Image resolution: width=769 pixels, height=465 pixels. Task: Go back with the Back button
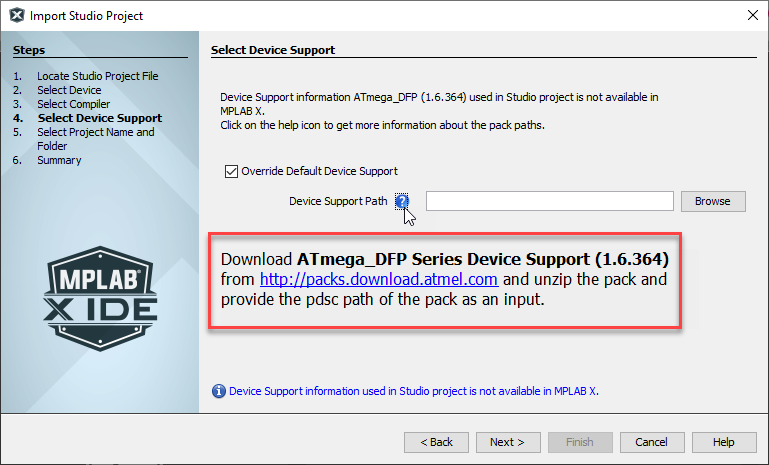pyautogui.click(x=436, y=442)
